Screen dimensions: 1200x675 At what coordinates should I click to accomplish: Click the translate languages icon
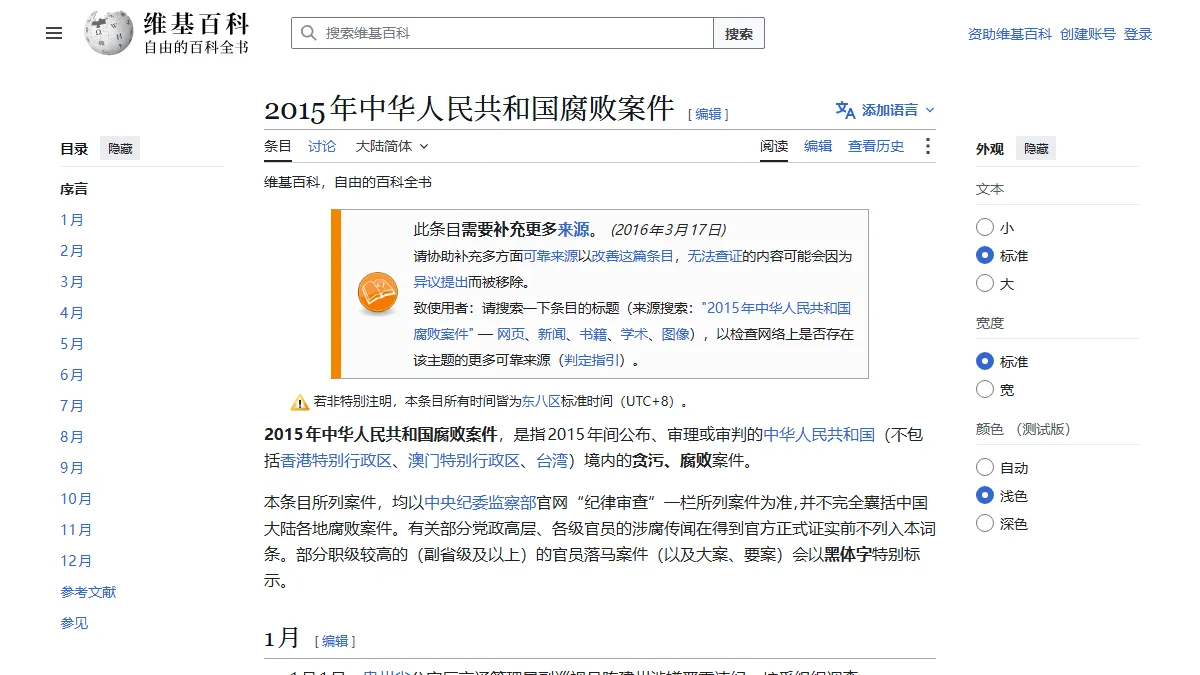tap(846, 110)
